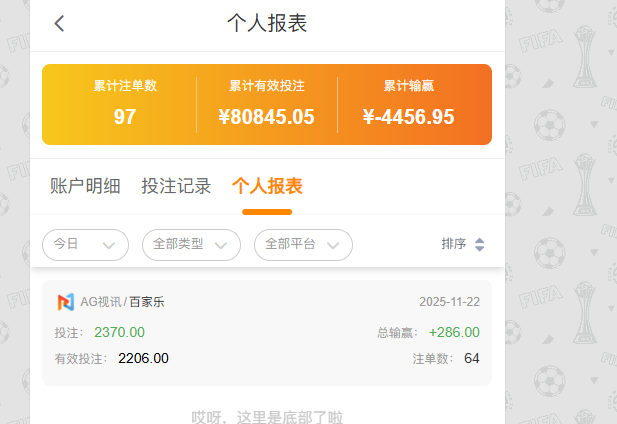Click the 投注 amount 2370.00
The height and width of the screenshot is (424, 617).
pyautogui.click(x=119, y=332)
